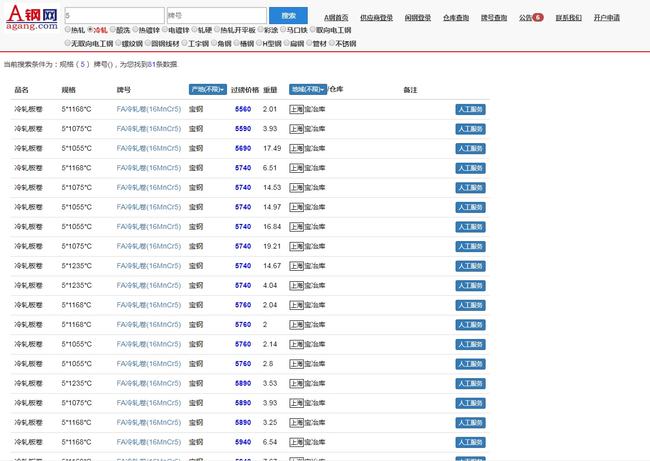This screenshot has width=650, height=461.
Task: Pick the 取向电工钢 radio option
Action: point(313,29)
